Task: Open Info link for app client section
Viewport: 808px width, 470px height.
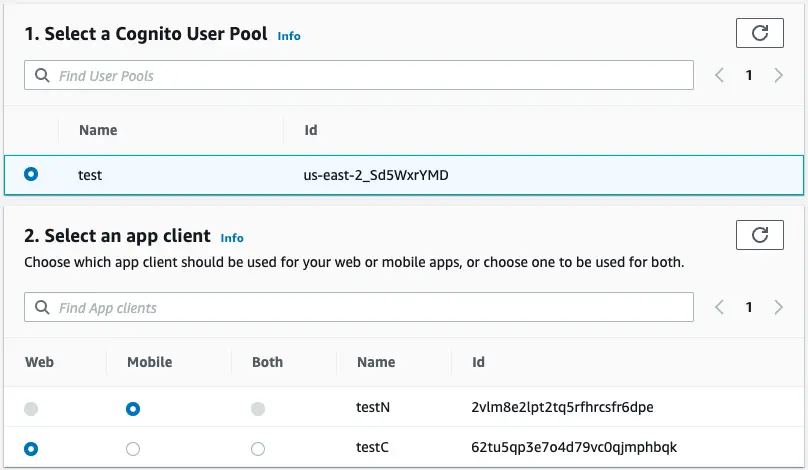Action: click(232, 238)
